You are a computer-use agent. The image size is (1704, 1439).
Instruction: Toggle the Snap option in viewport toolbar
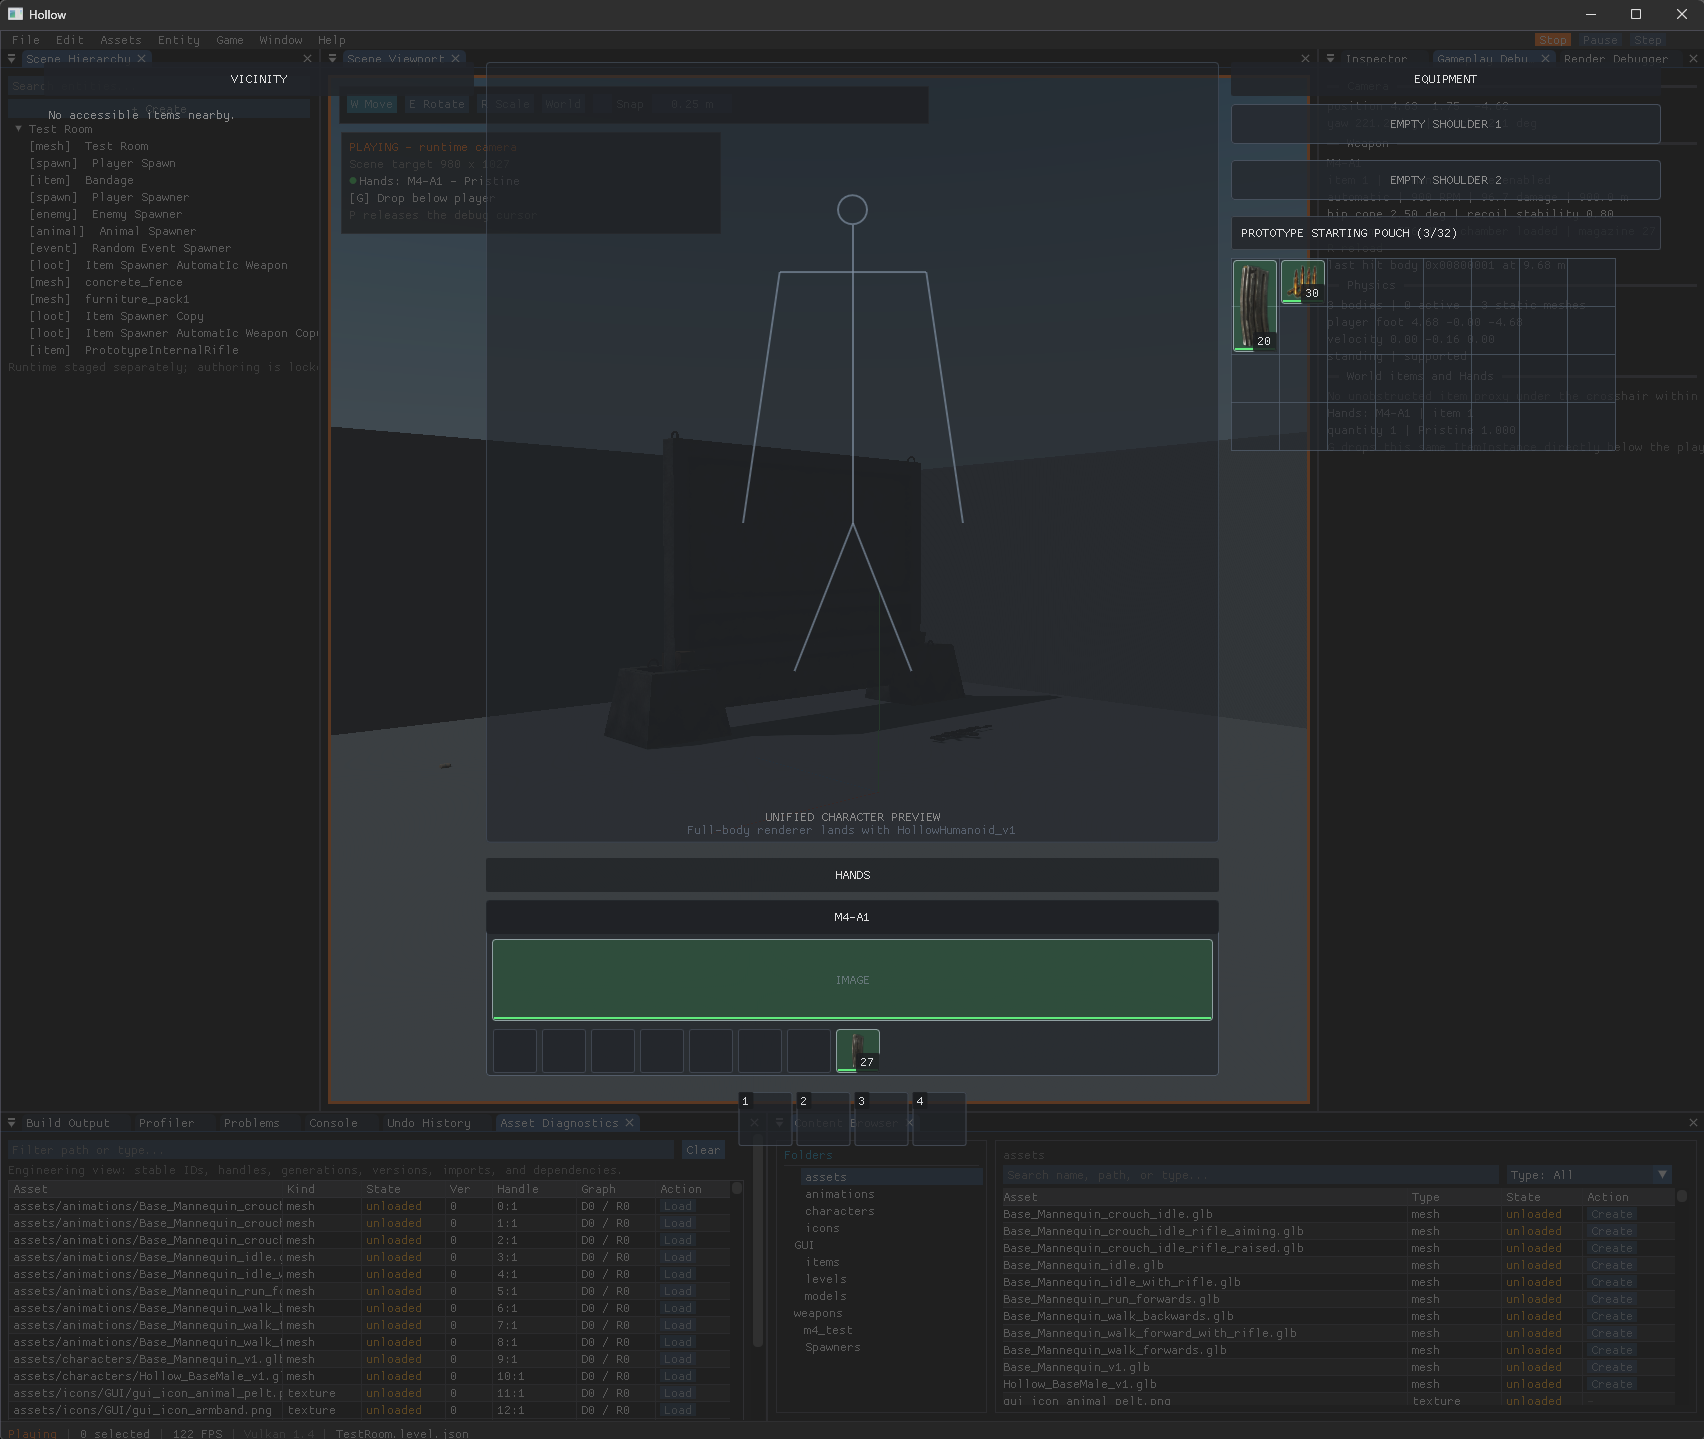630,104
